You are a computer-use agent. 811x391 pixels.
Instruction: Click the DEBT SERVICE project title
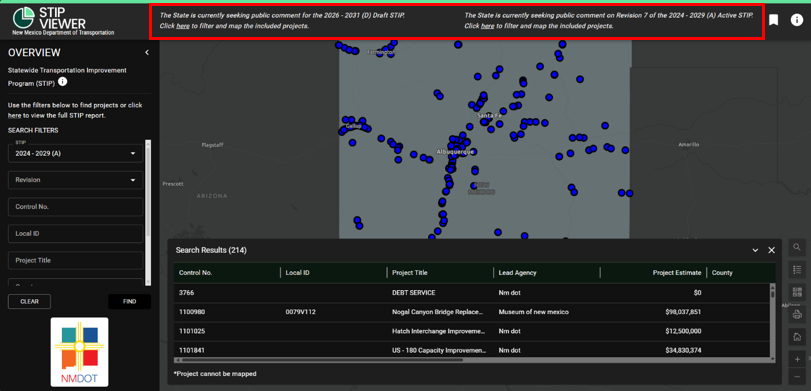[414, 293]
